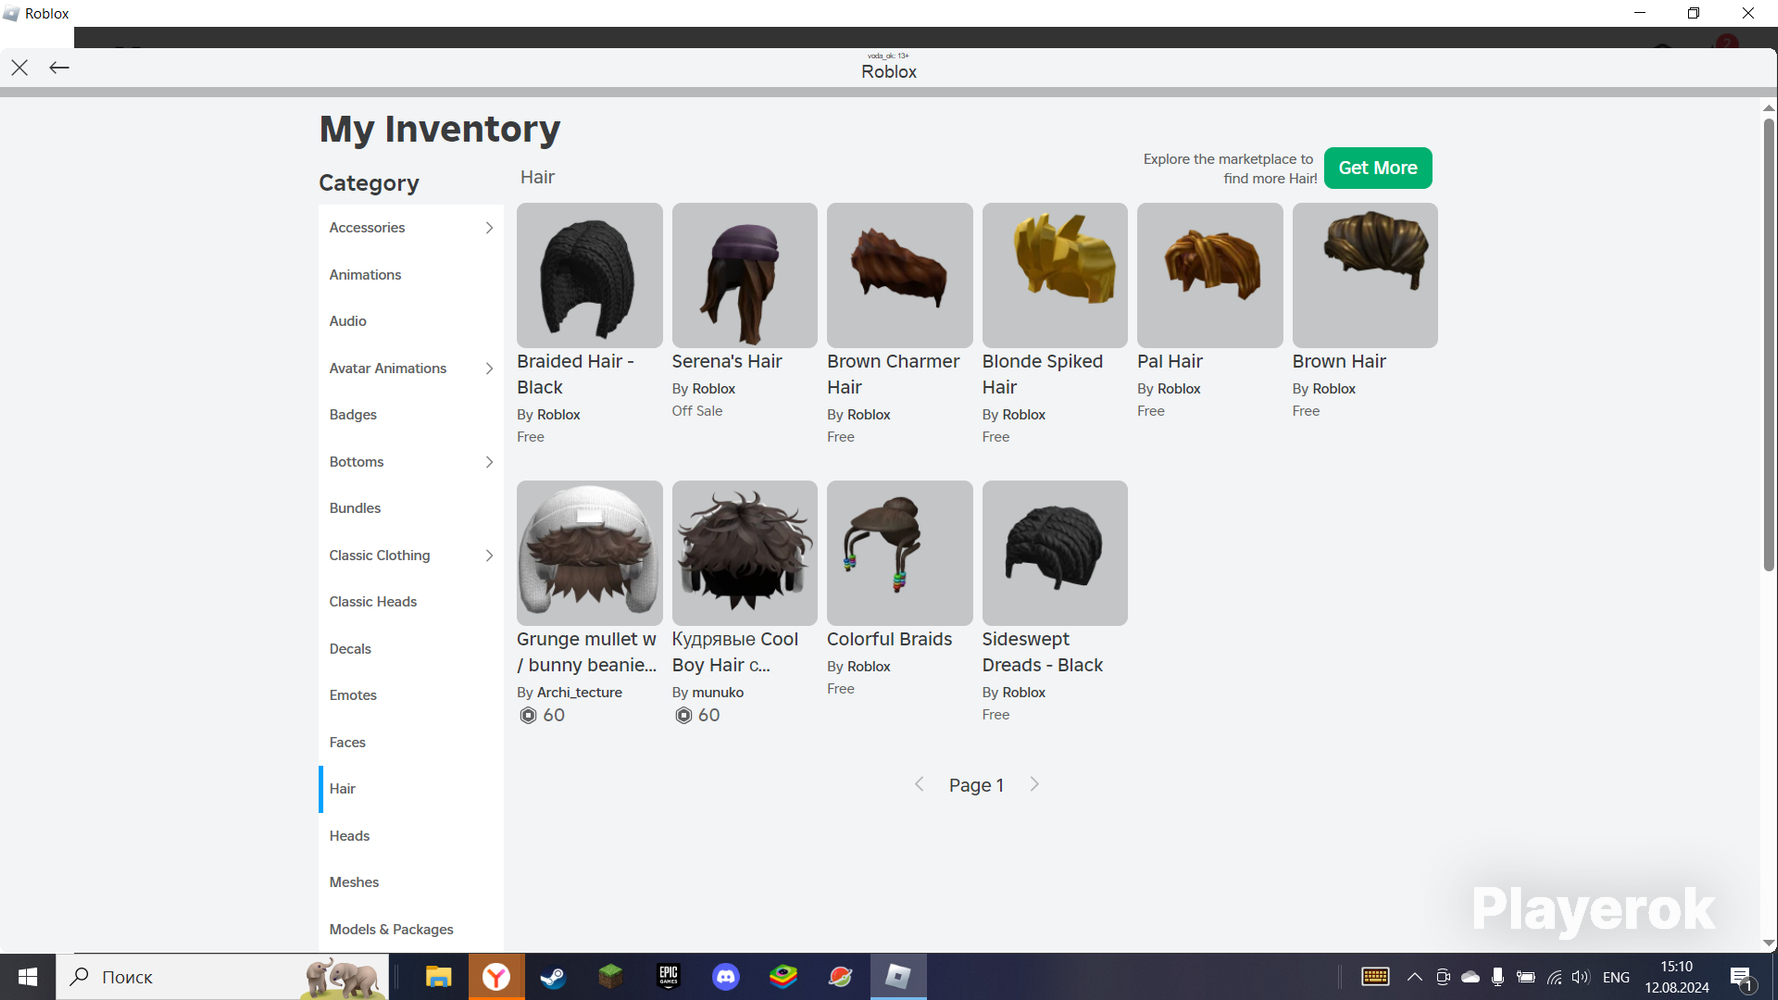
Task: Open the Pal Hair item link
Action: click(x=1170, y=362)
